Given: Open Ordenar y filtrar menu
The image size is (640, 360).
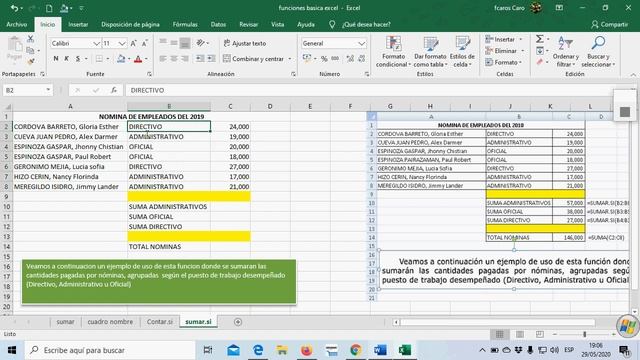Looking at the screenshot, I should 565,52.
